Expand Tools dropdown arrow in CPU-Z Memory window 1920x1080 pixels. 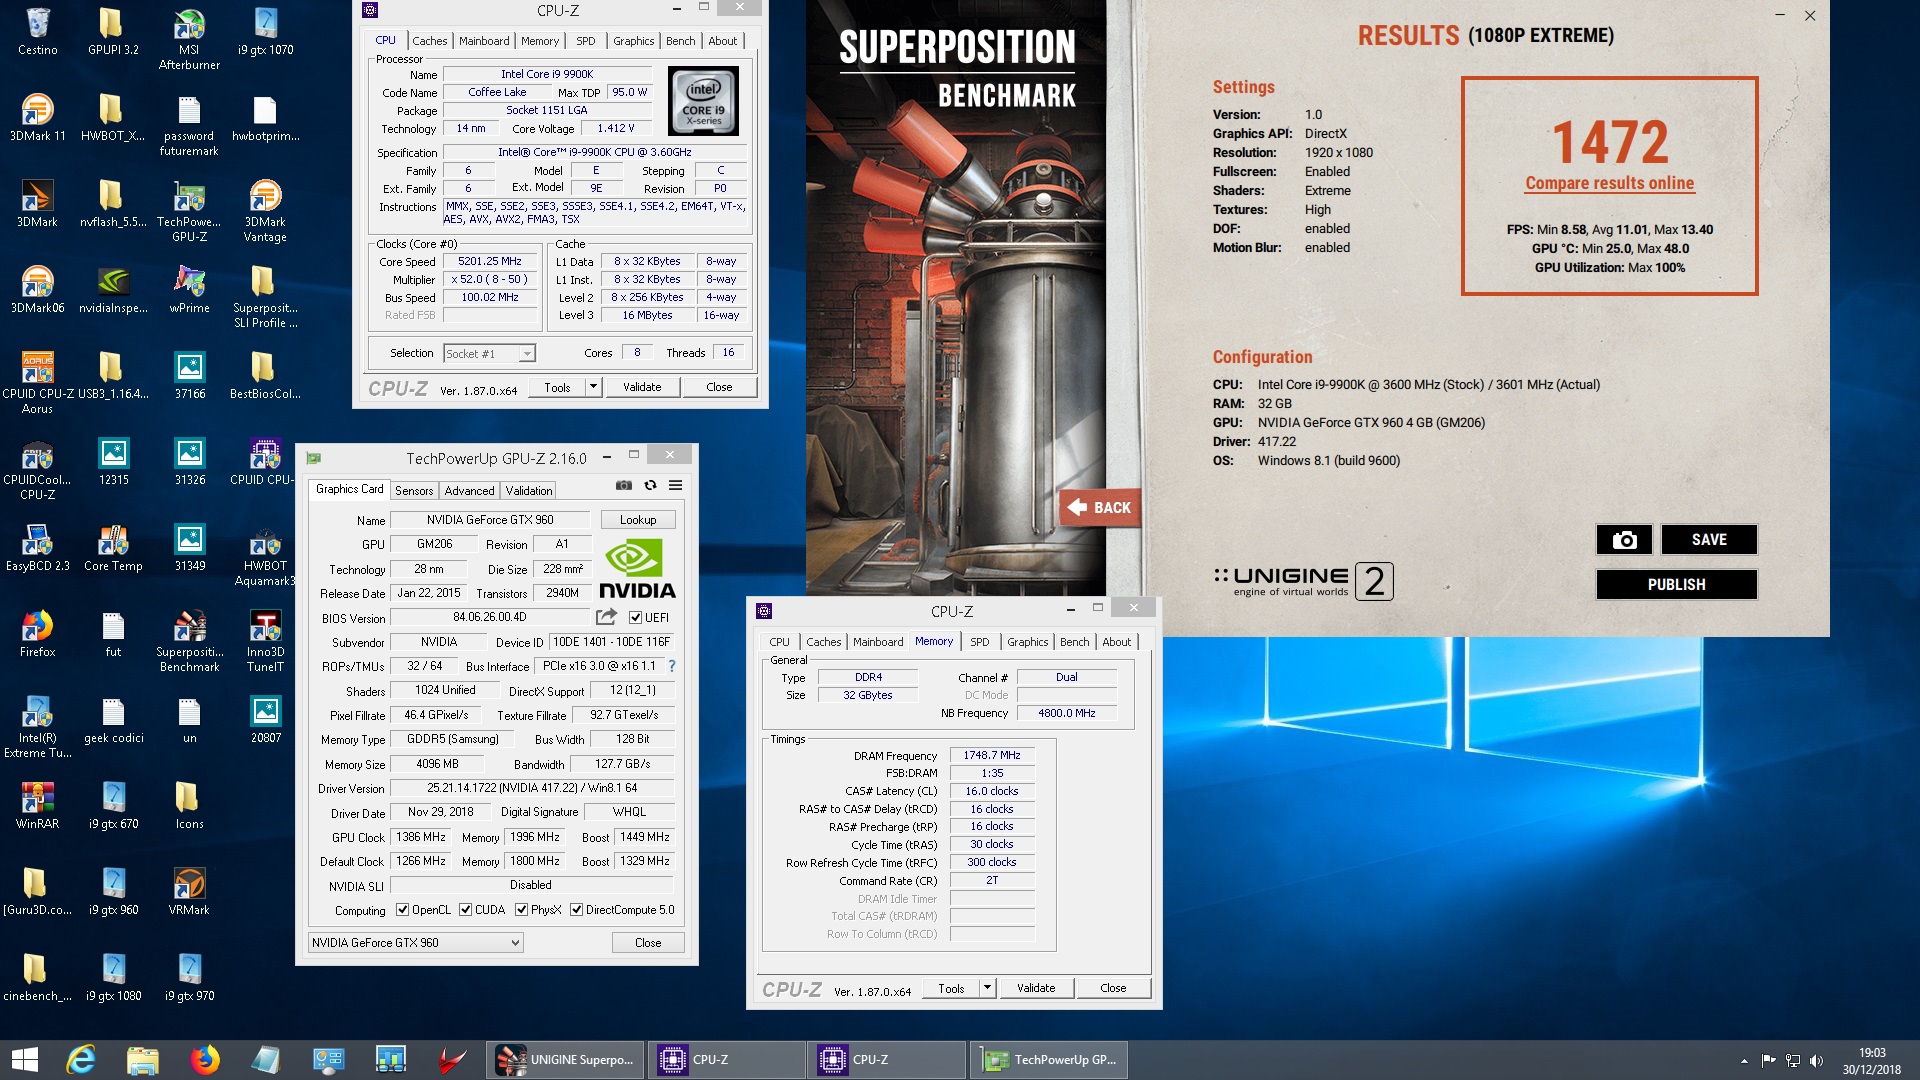987,988
